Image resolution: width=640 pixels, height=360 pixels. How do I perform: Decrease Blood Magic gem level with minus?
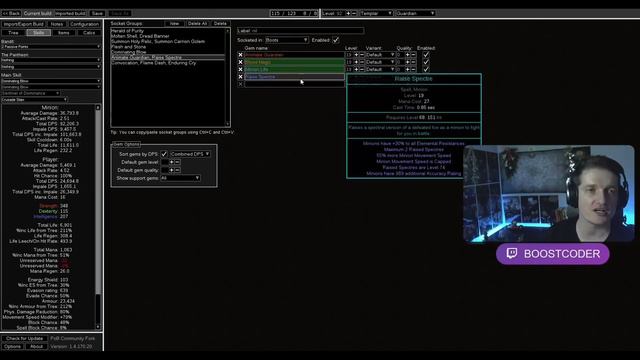coord(362,62)
